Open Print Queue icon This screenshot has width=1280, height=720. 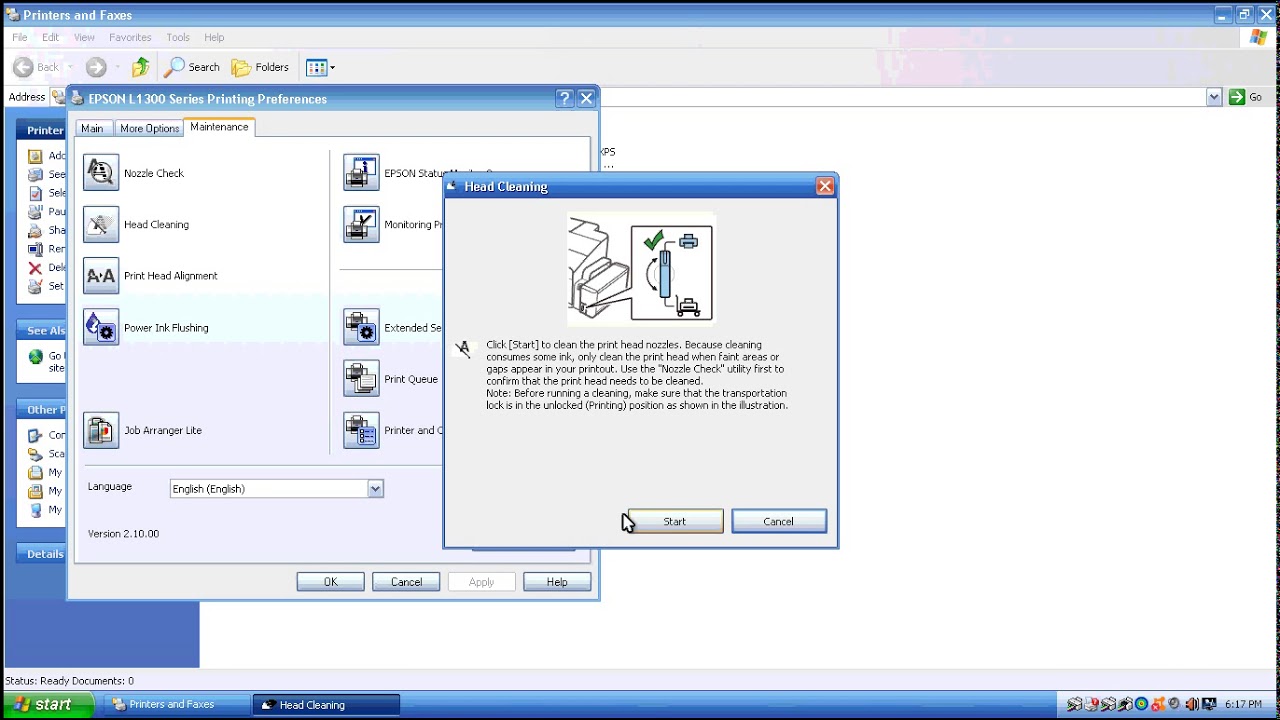[x=361, y=379]
